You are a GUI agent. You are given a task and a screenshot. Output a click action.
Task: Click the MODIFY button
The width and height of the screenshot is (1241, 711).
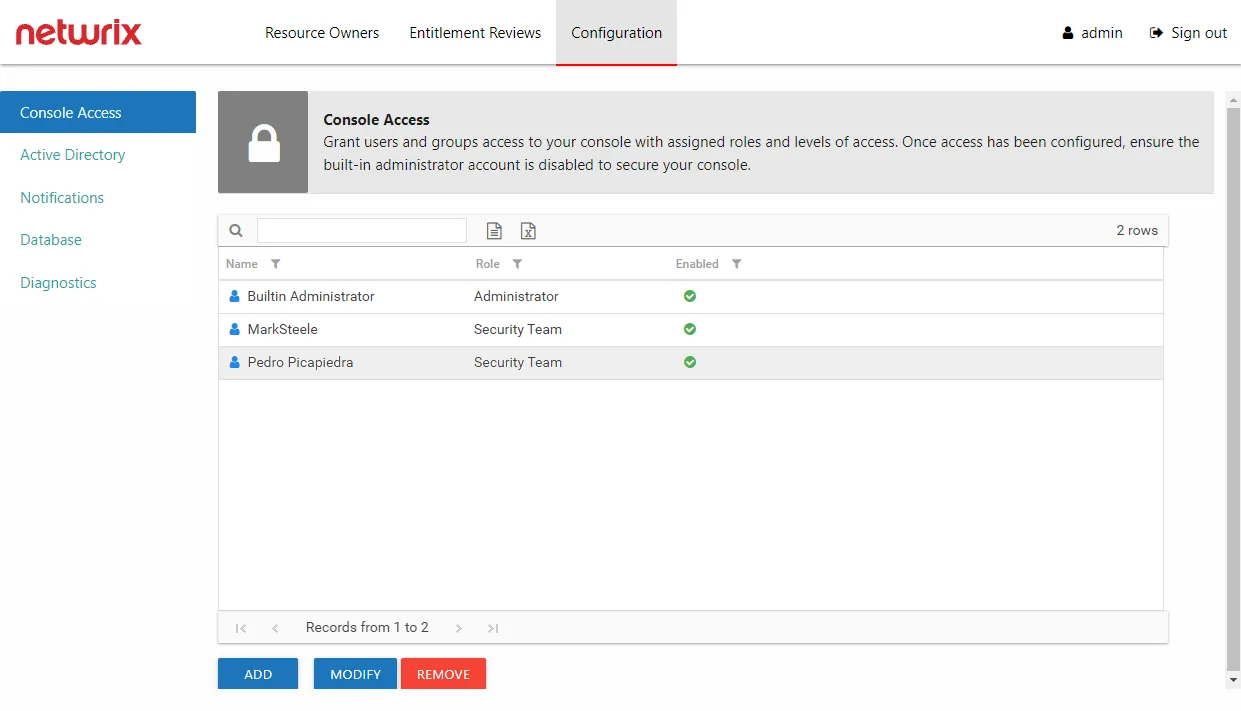(355, 674)
